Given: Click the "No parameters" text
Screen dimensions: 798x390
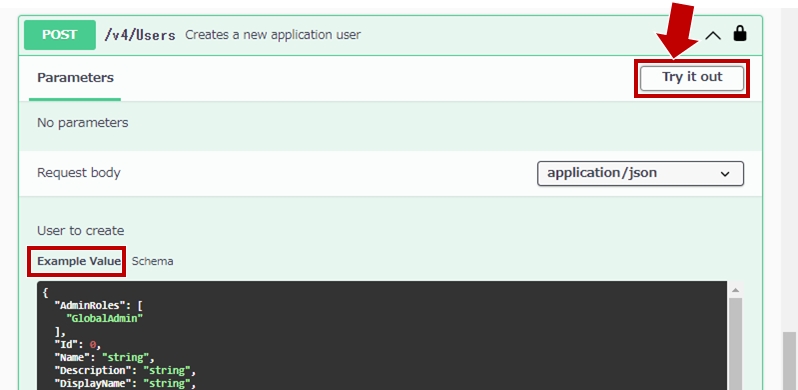Looking at the screenshot, I should [x=82, y=123].
